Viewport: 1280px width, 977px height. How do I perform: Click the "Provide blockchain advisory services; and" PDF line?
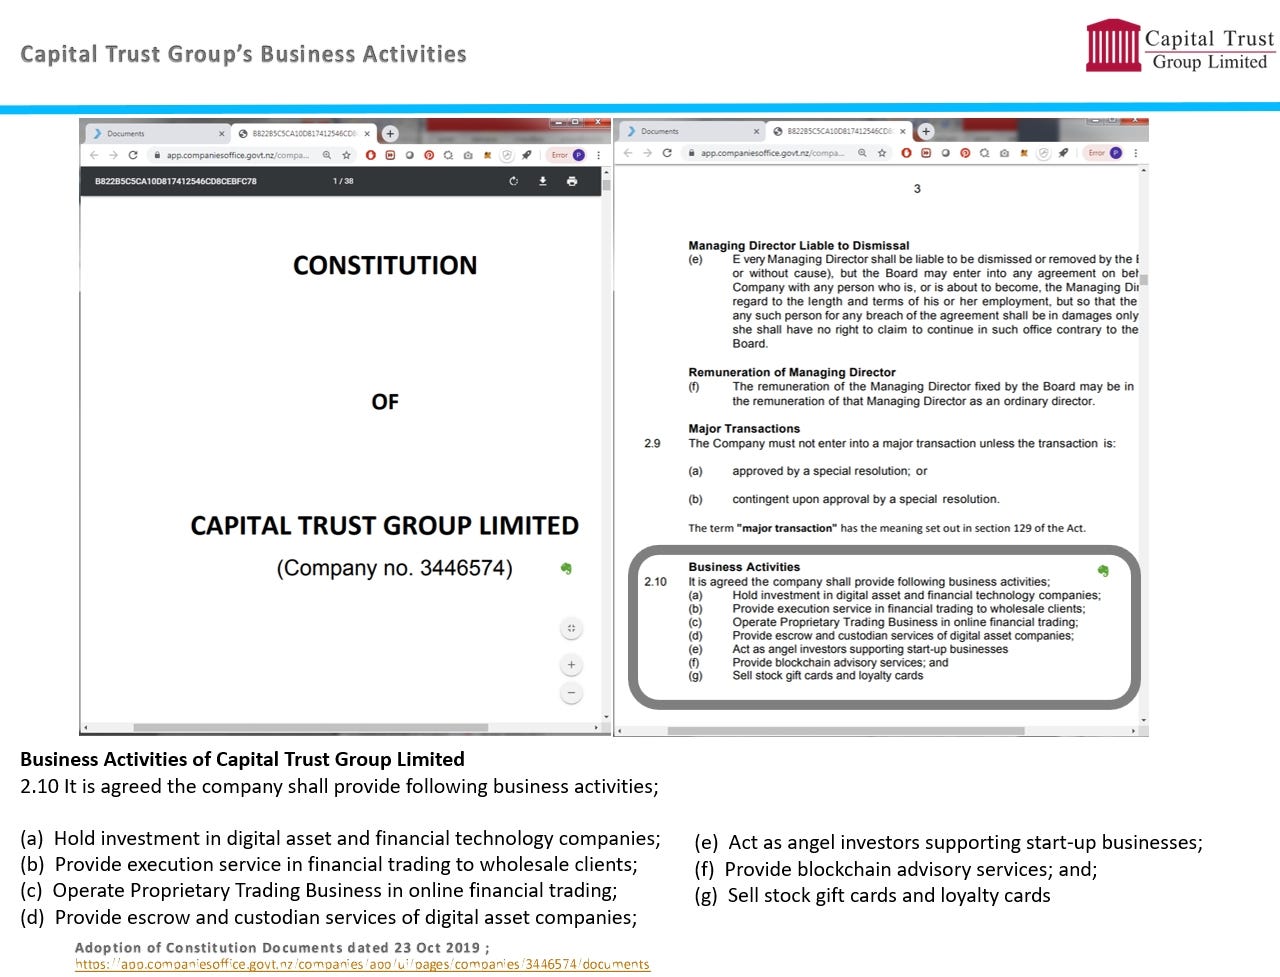point(840,662)
